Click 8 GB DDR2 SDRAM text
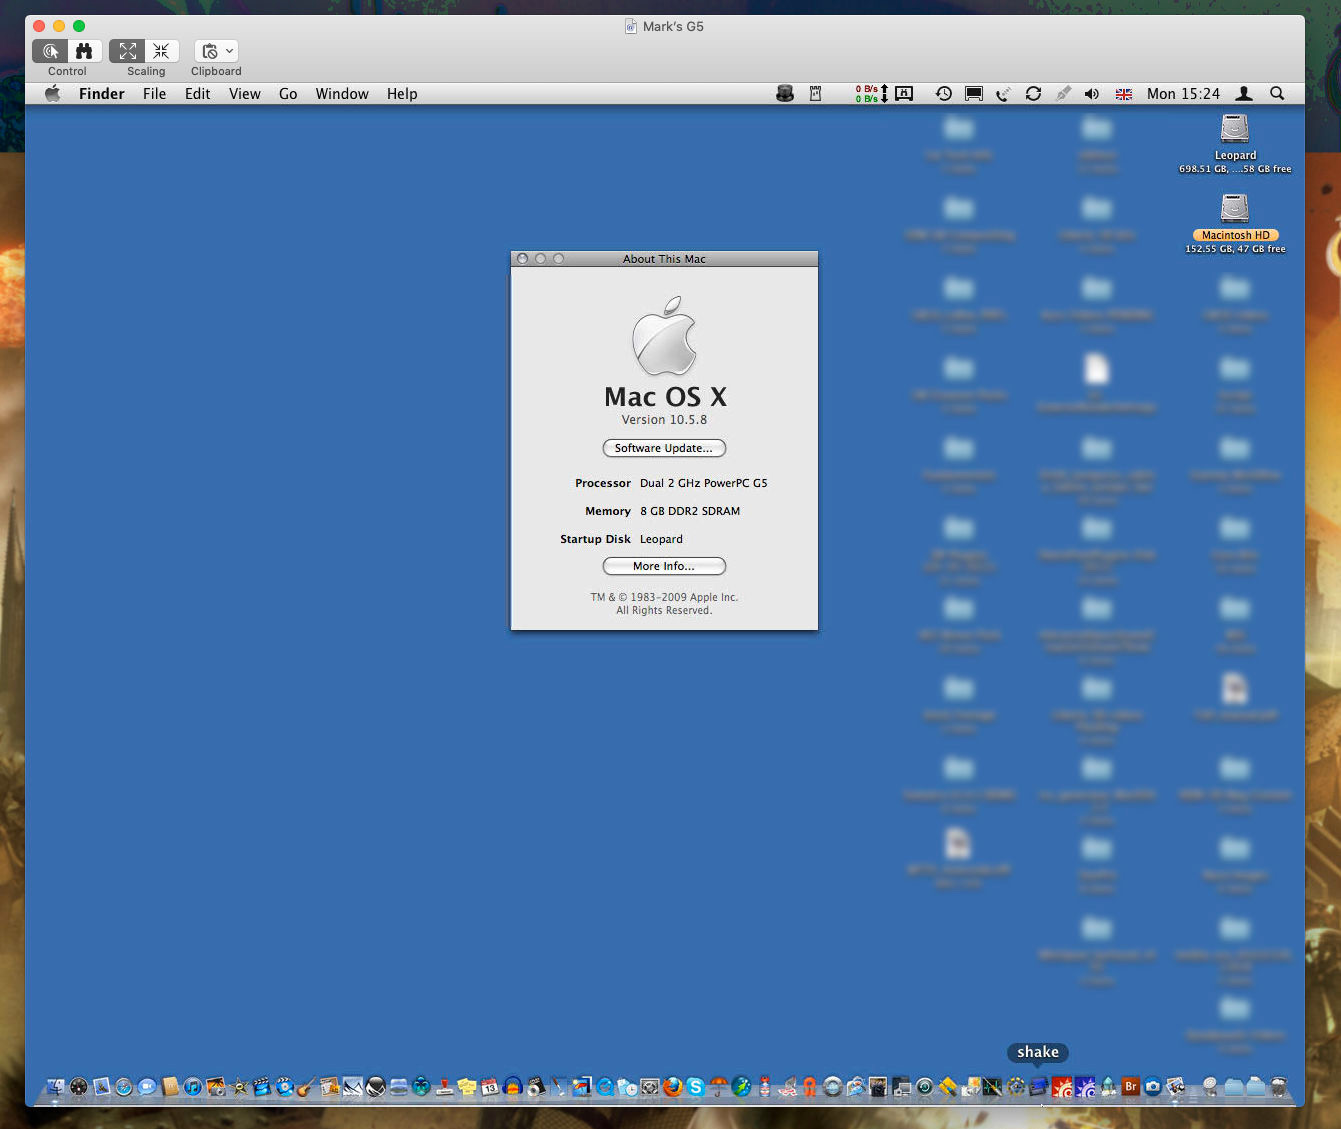The height and width of the screenshot is (1129, 1341). point(690,511)
